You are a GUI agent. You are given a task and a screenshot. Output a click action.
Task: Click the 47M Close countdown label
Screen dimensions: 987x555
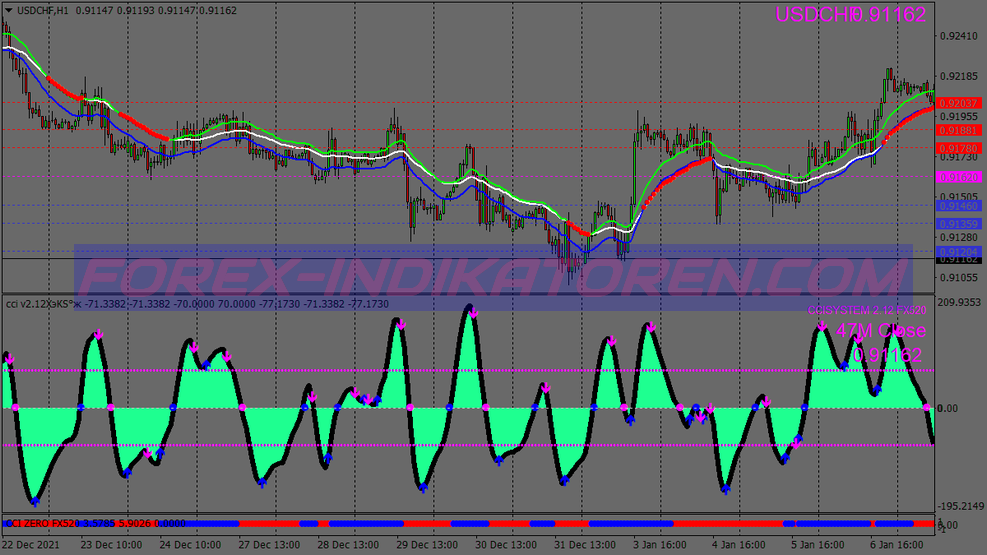[x=878, y=331]
